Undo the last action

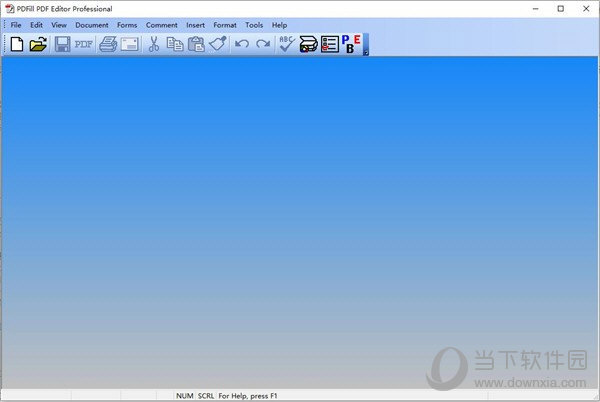pyautogui.click(x=242, y=44)
